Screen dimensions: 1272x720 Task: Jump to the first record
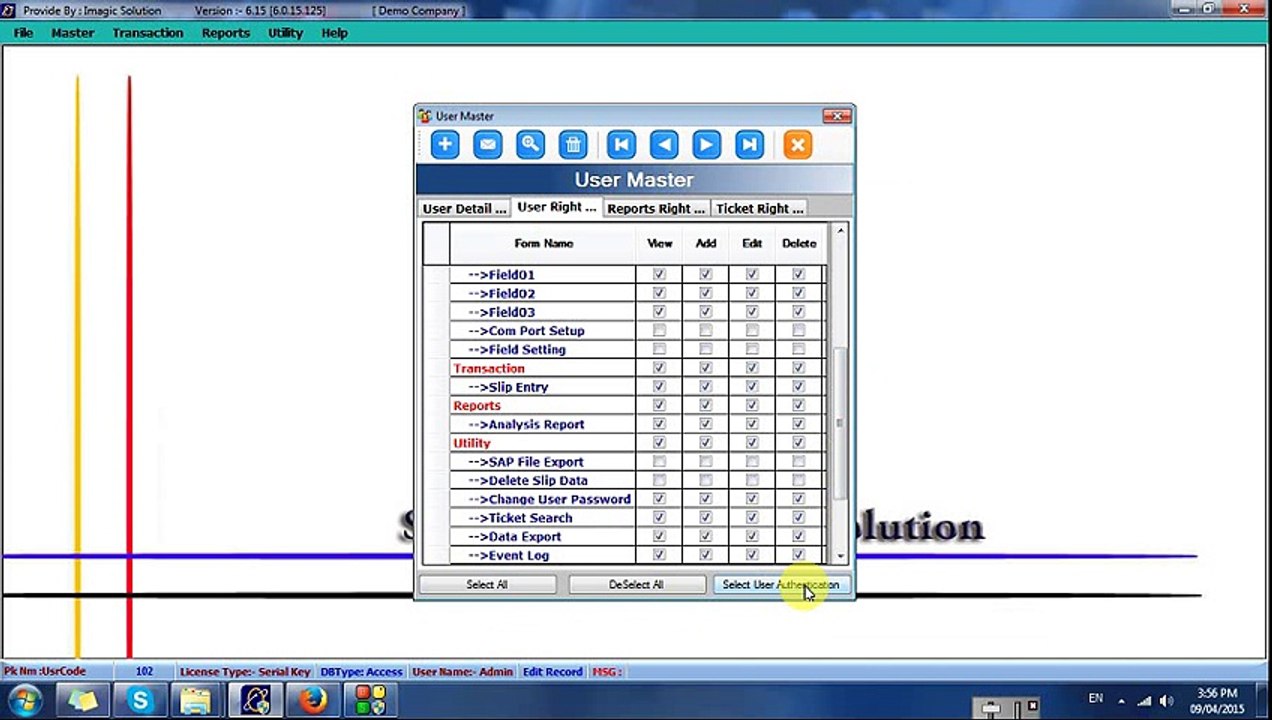pyautogui.click(x=621, y=145)
